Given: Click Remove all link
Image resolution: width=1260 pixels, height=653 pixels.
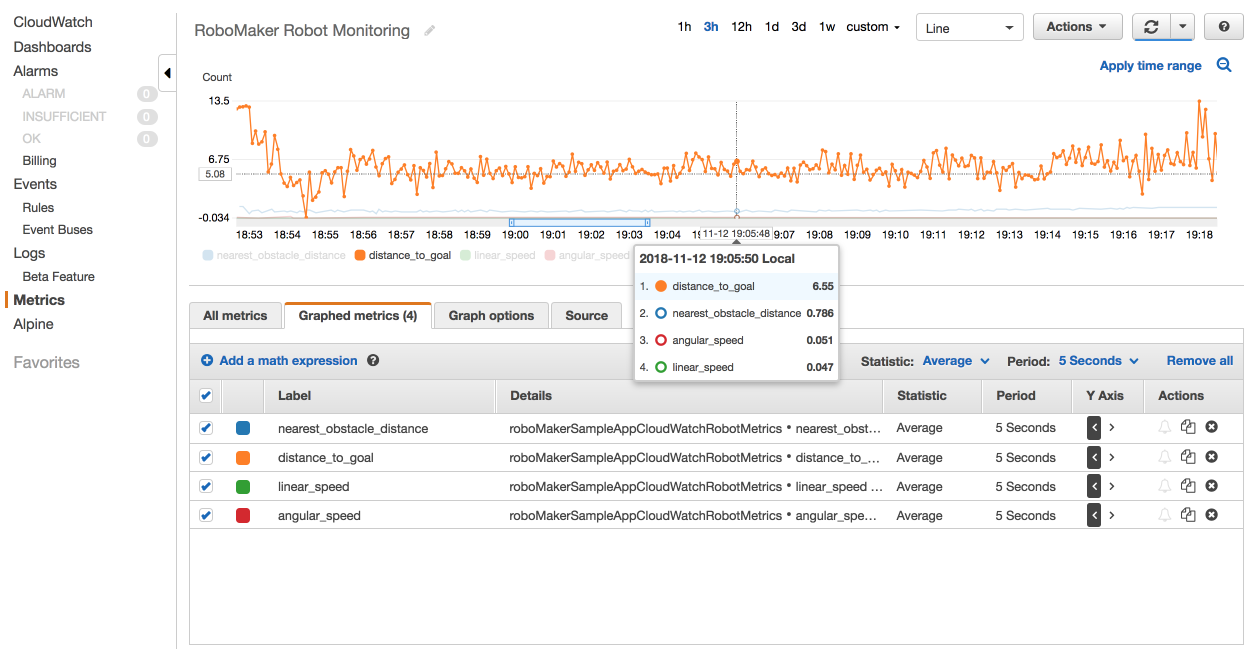Looking at the screenshot, I should pos(1200,361).
